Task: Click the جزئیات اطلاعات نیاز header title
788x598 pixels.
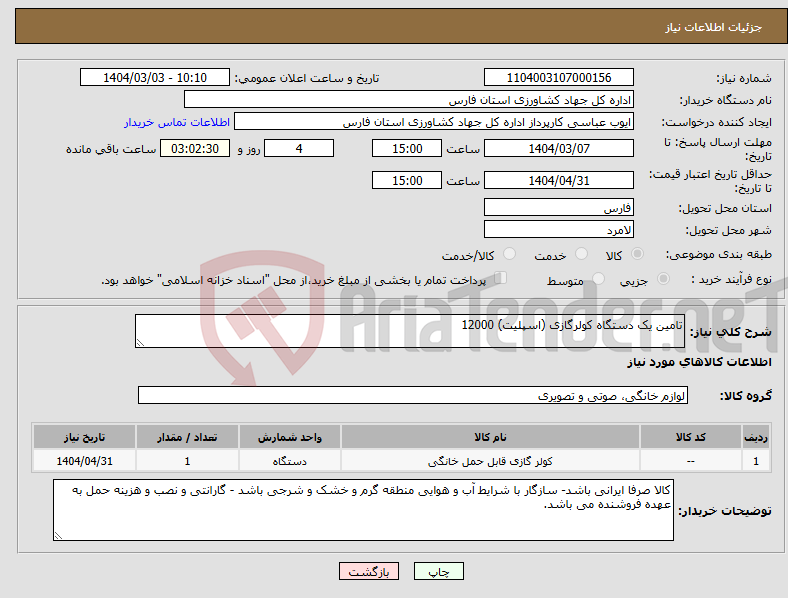Action: [x=714, y=27]
